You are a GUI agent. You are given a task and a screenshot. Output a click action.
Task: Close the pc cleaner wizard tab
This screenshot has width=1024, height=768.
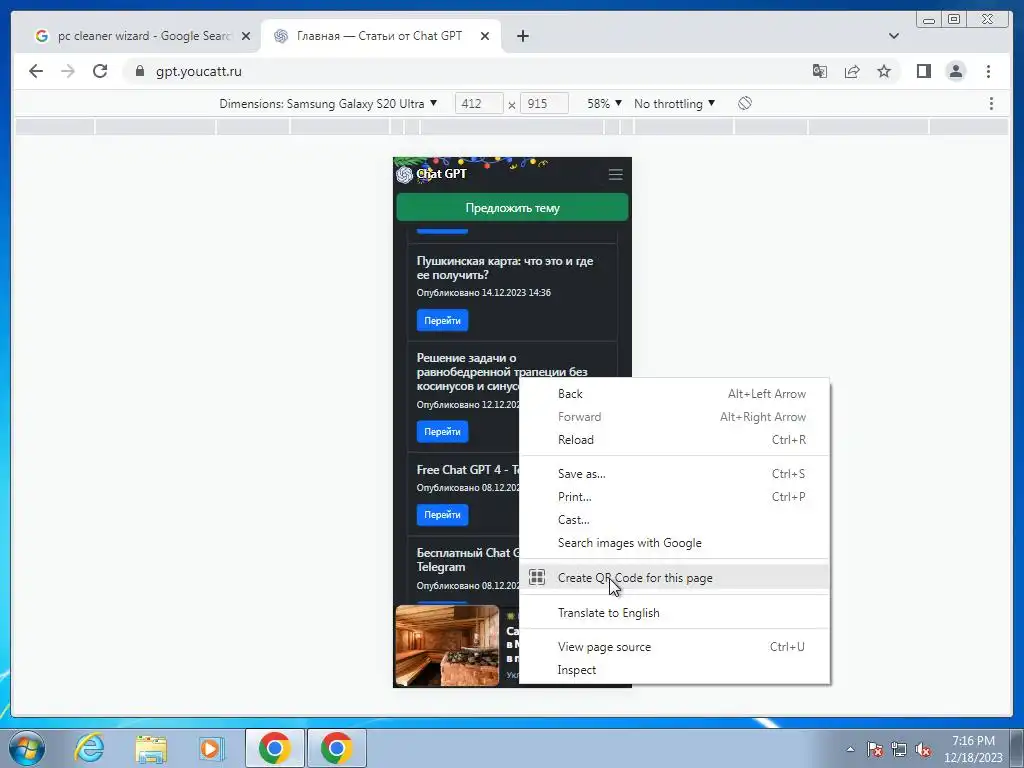pos(246,37)
